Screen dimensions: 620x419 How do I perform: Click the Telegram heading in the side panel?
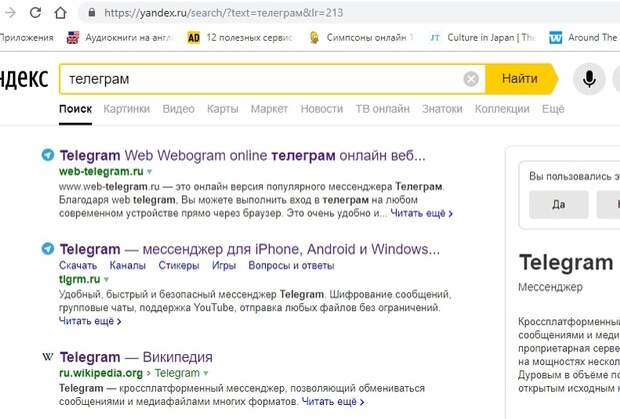[x=566, y=262]
